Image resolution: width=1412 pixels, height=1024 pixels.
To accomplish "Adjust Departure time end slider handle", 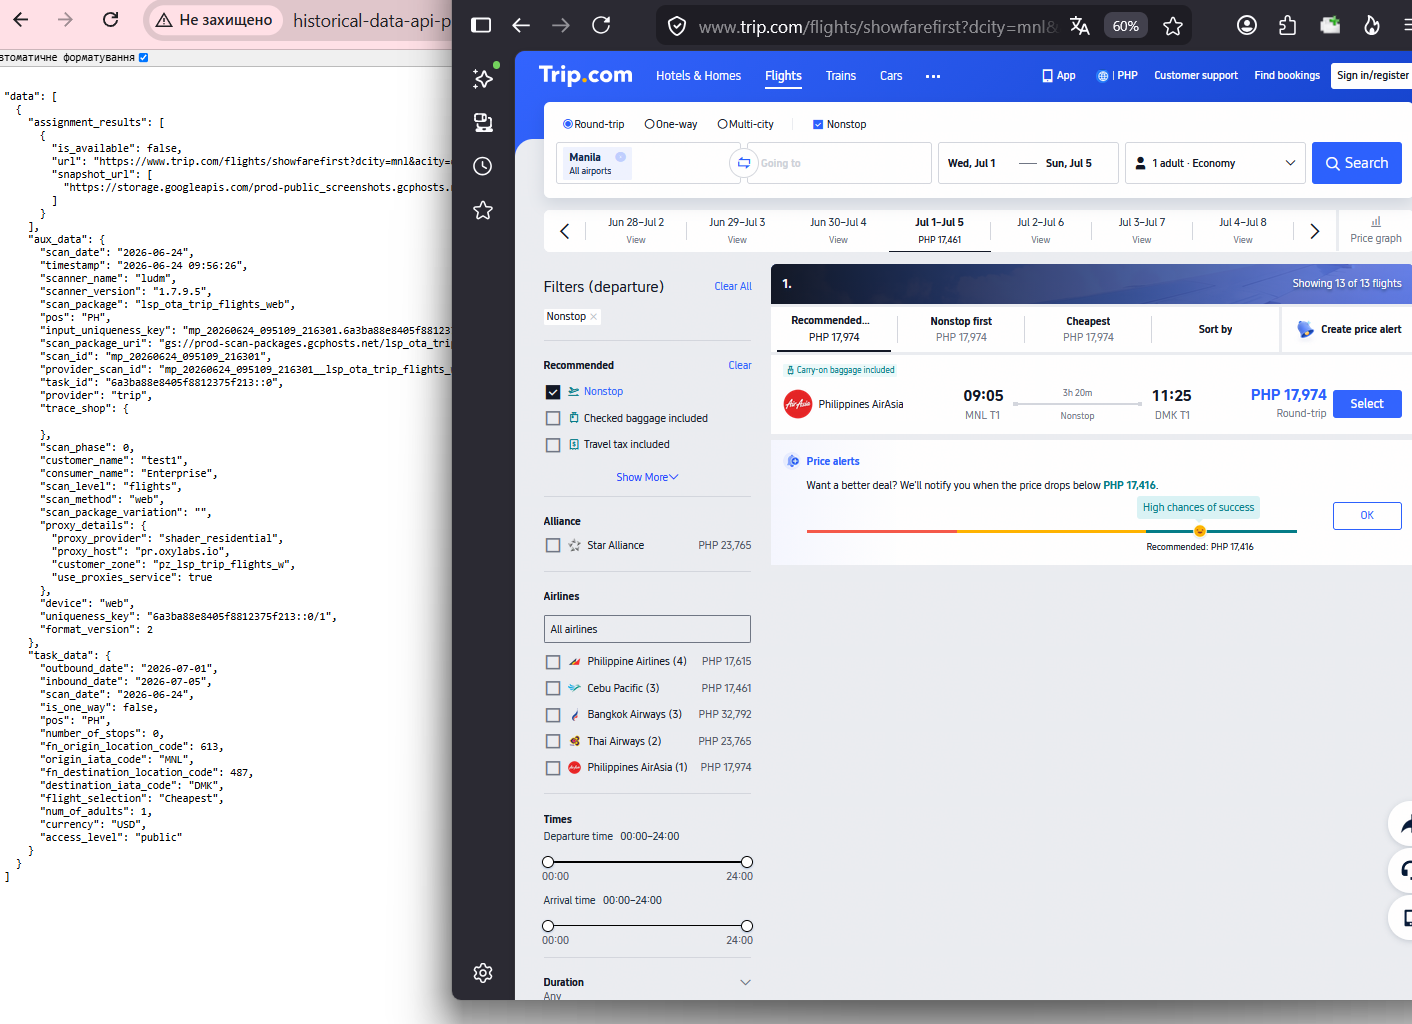I will pos(747,862).
